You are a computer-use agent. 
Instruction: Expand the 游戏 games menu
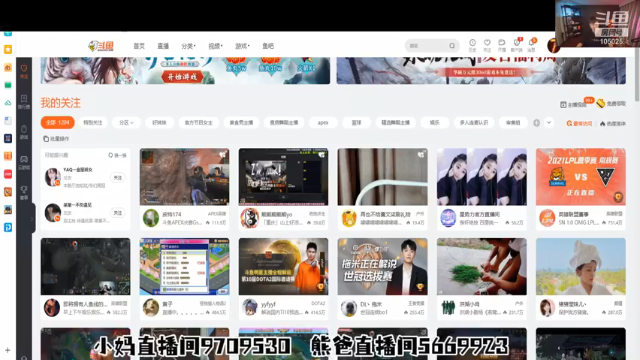242,46
